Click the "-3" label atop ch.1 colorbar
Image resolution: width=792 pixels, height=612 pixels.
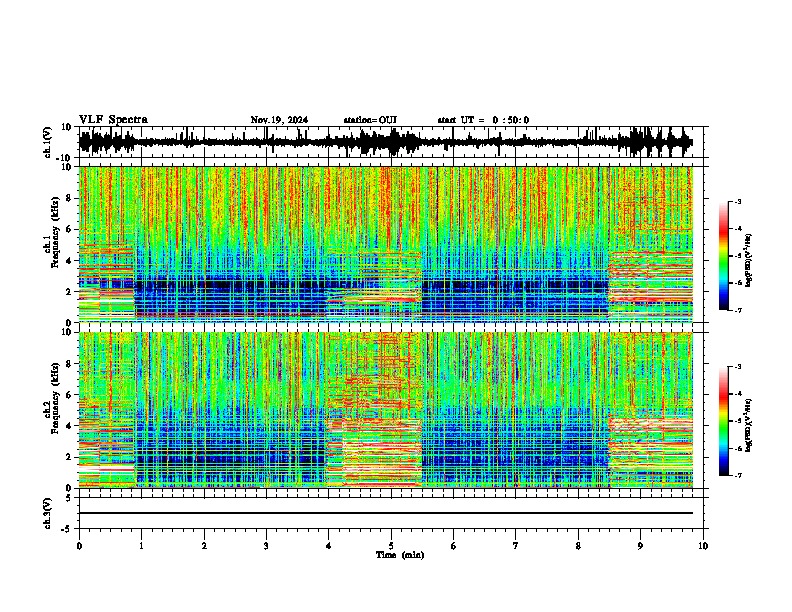pyautogui.click(x=738, y=201)
